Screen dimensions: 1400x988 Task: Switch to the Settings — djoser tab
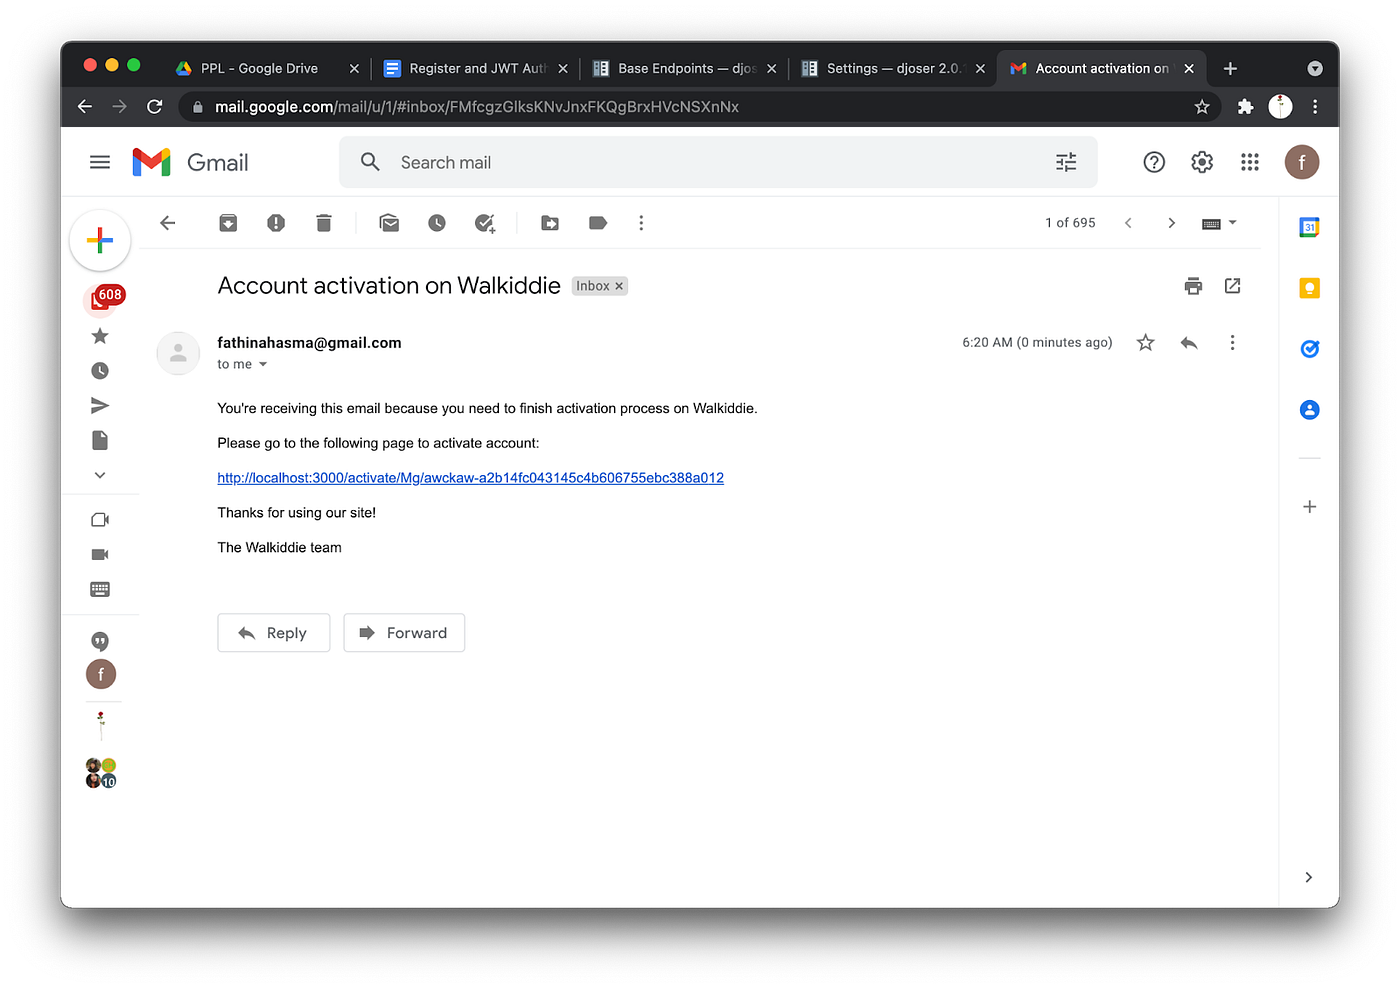[x=890, y=68]
